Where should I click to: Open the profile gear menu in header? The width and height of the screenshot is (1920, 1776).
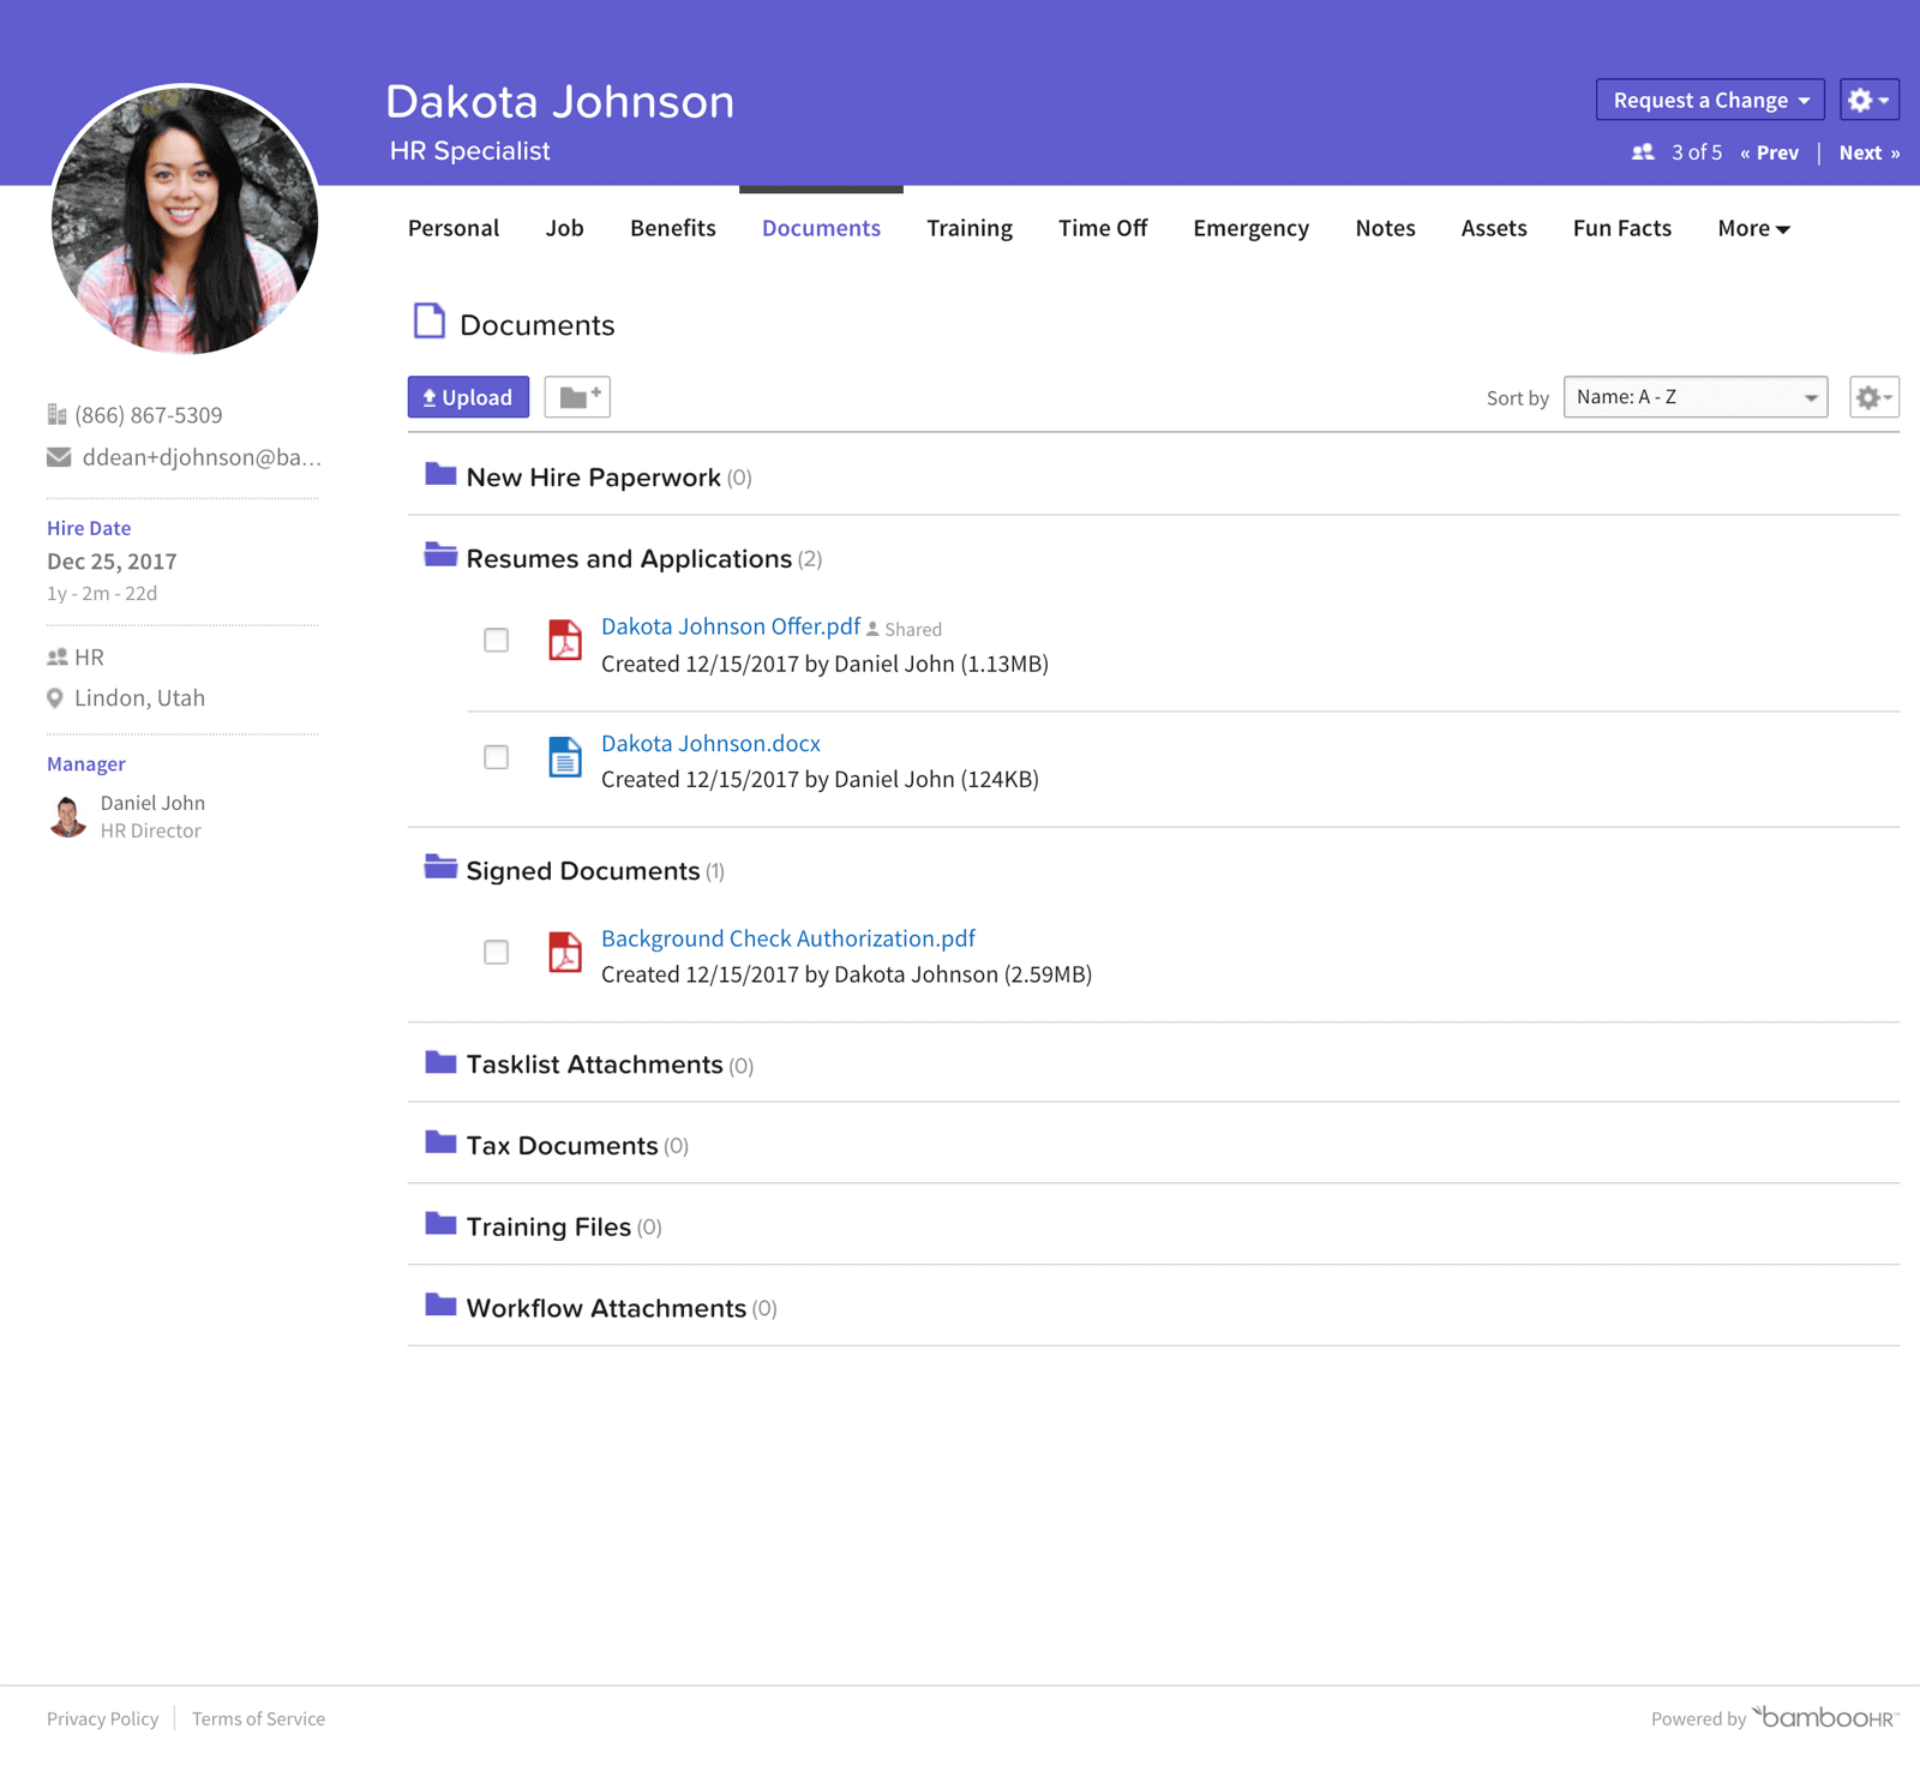pos(1869,100)
